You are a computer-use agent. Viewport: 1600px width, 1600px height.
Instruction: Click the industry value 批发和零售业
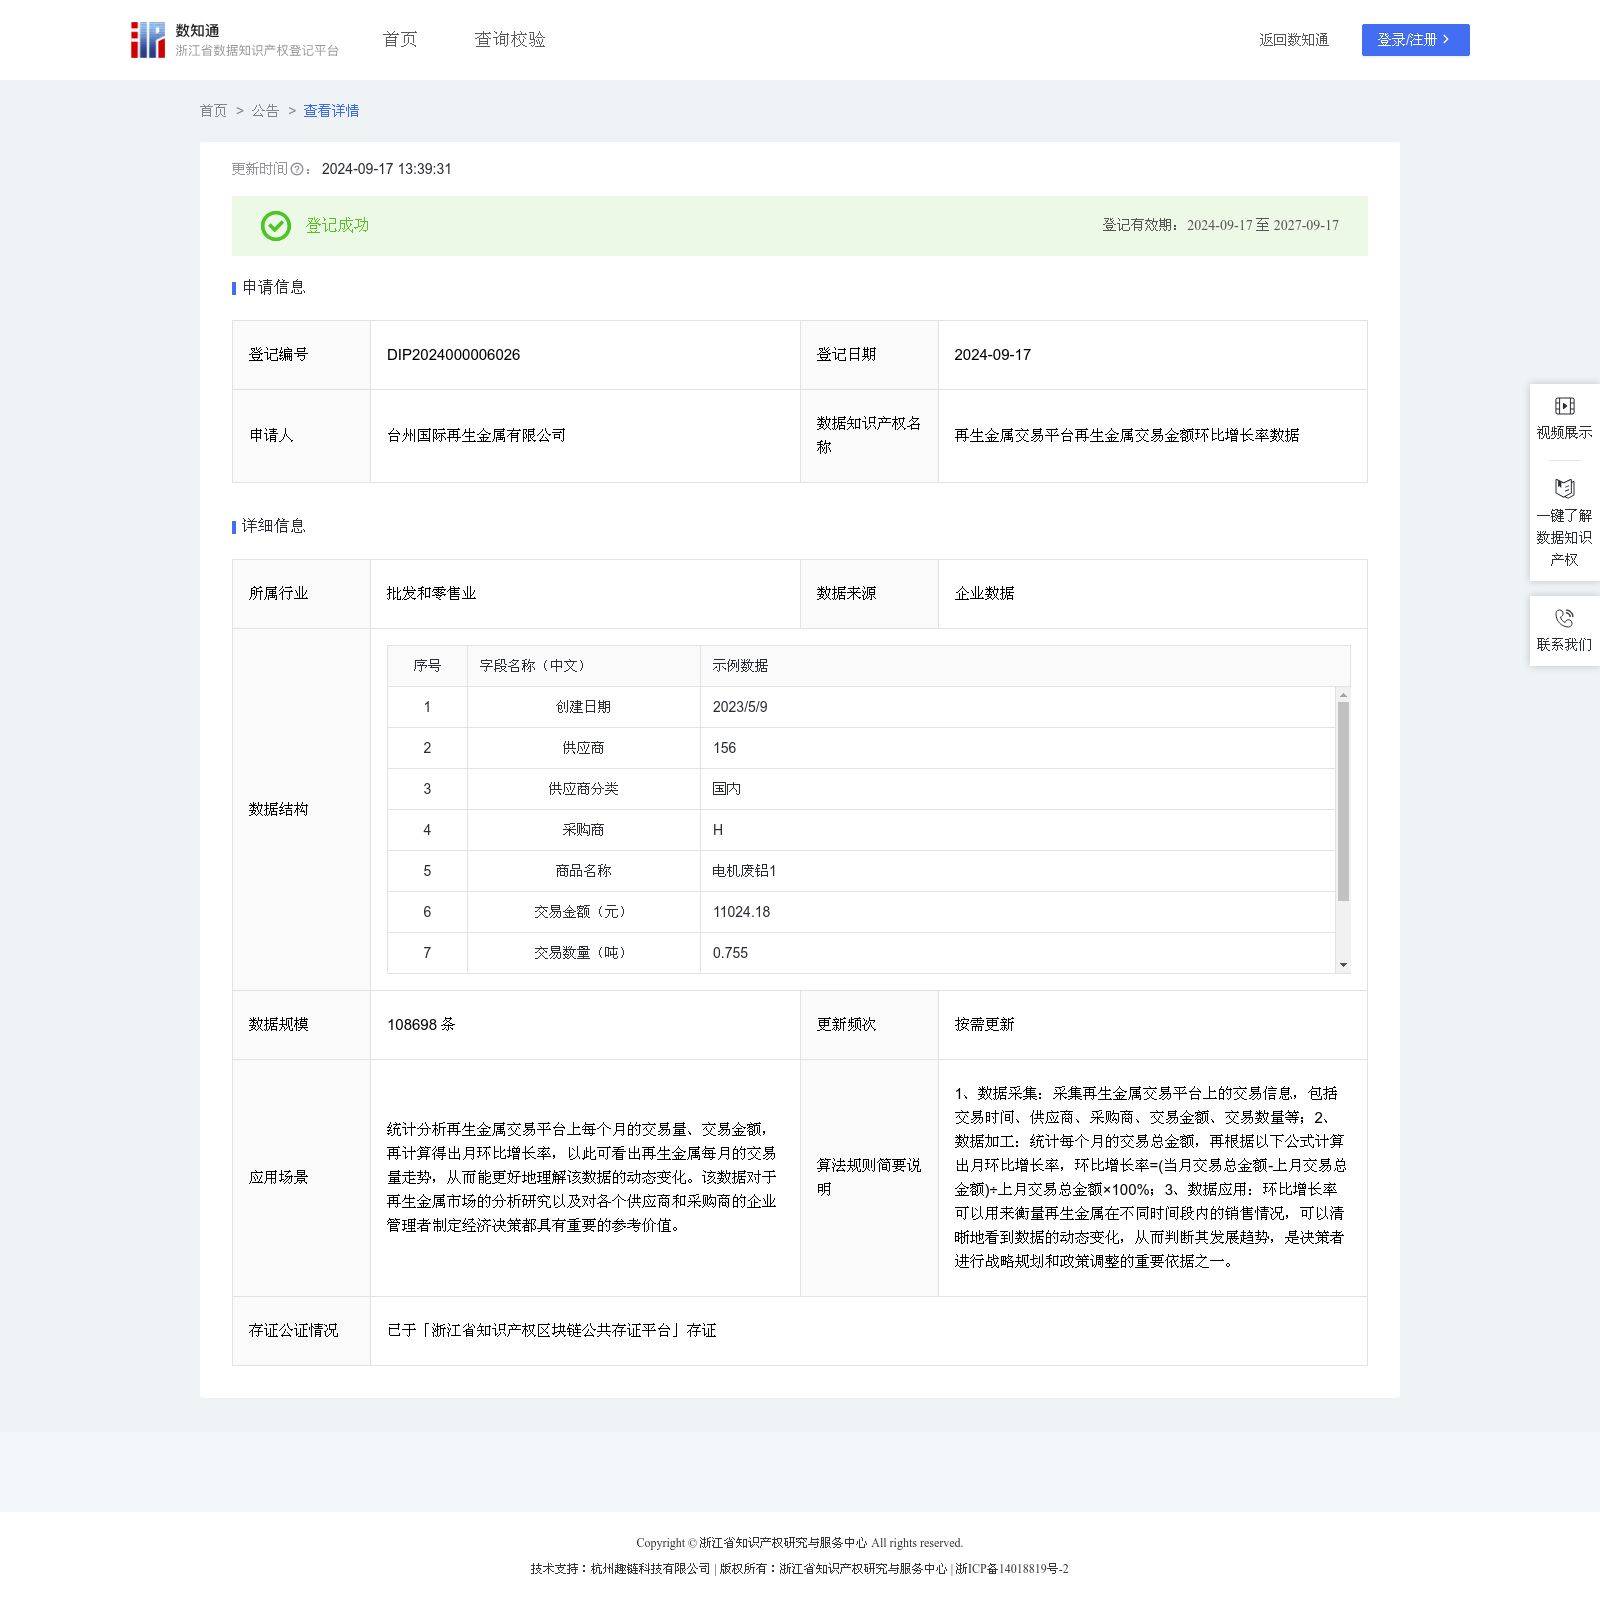click(x=431, y=593)
